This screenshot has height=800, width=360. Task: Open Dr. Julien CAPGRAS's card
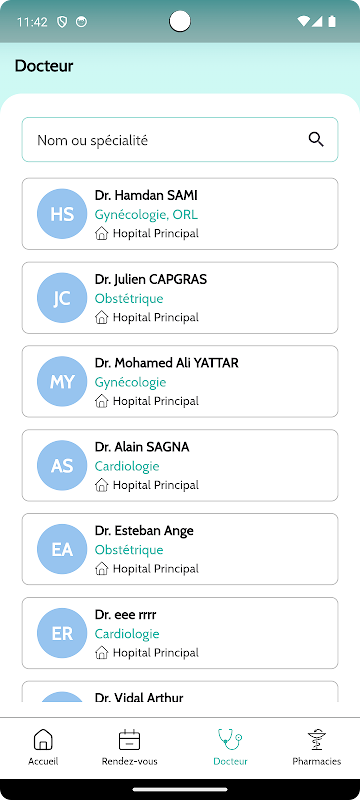point(180,298)
